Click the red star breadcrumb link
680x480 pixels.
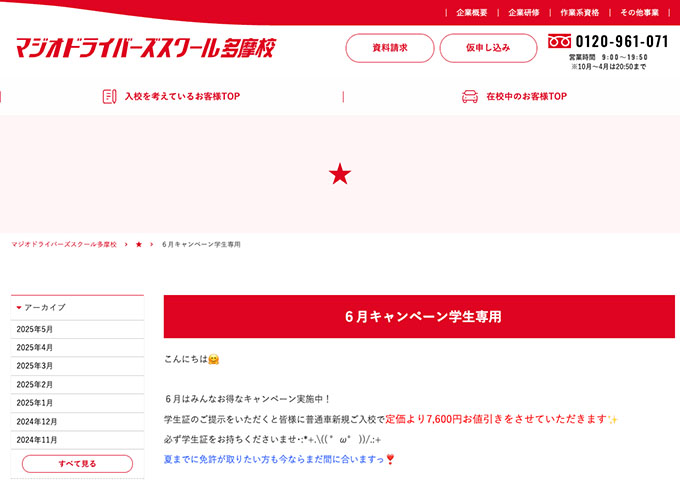tap(139, 245)
